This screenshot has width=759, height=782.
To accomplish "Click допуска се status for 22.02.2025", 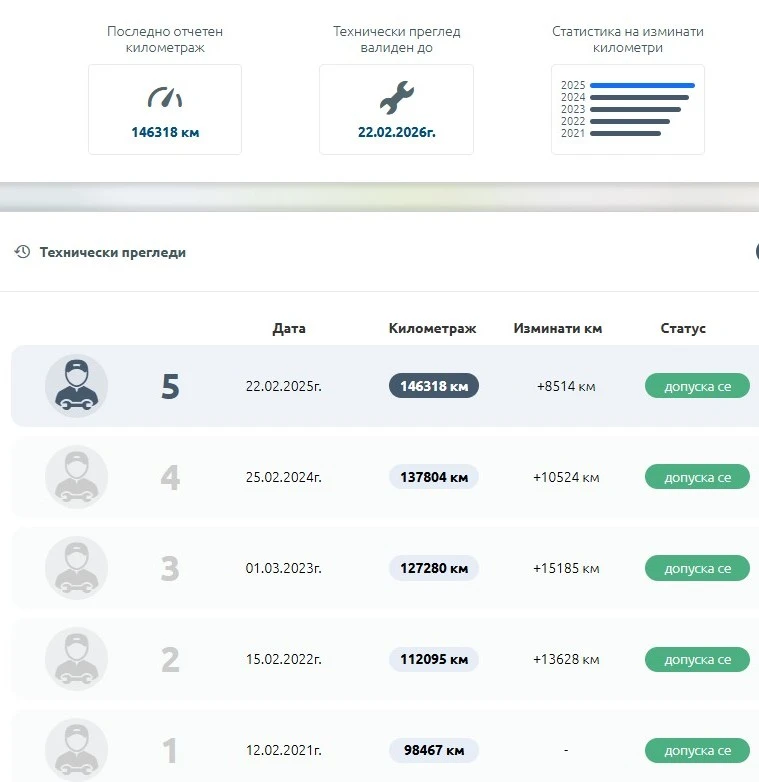I will pyautogui.click(x=697, y=386).
